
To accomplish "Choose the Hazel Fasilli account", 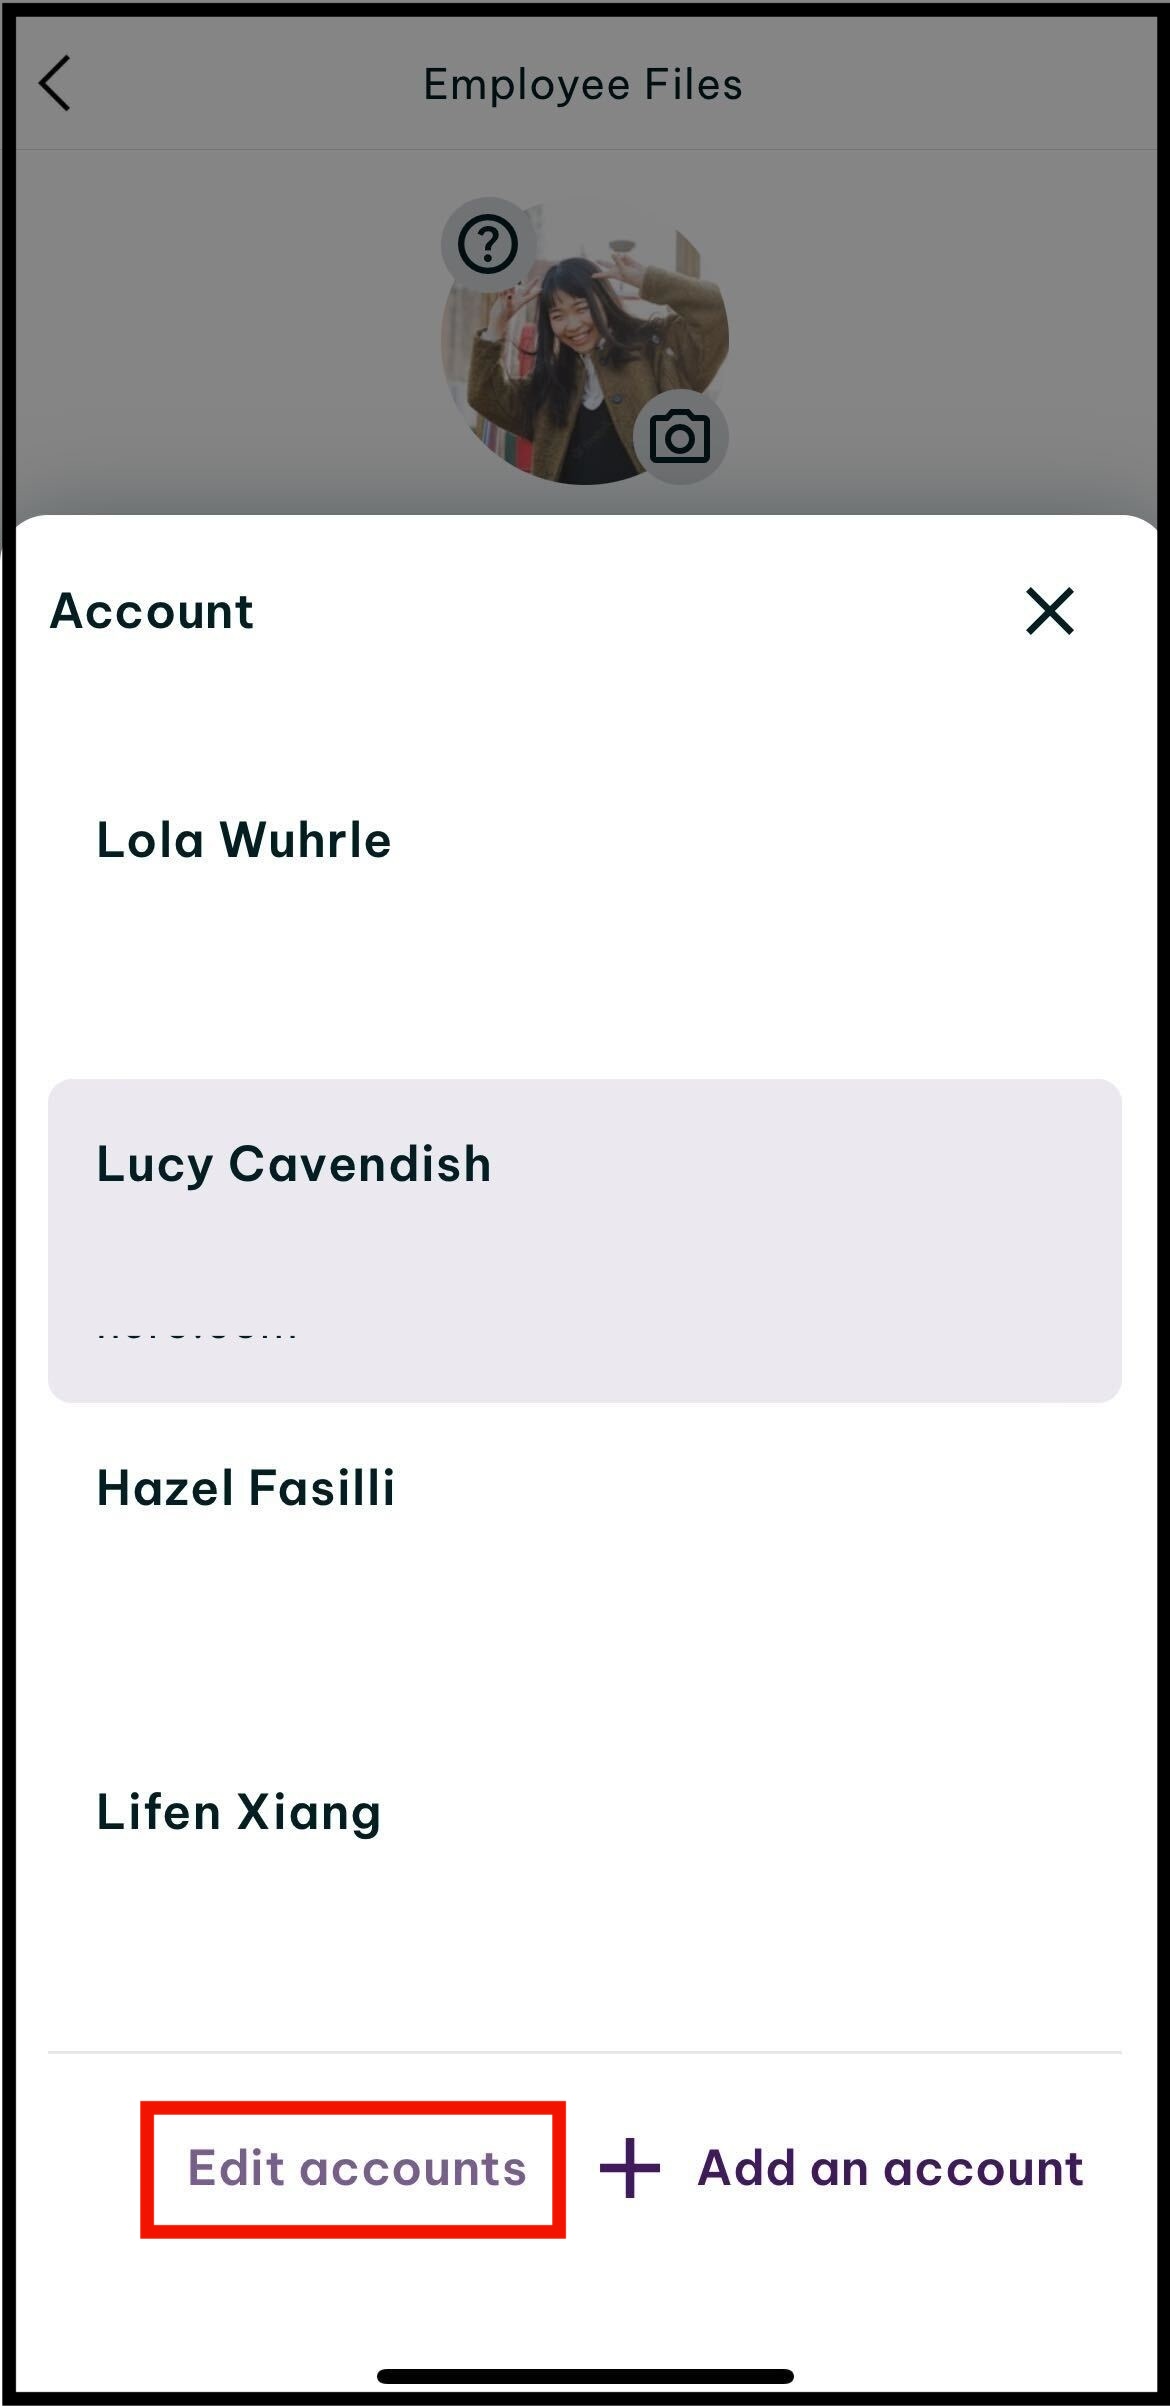I will (x=246, y=1488).
